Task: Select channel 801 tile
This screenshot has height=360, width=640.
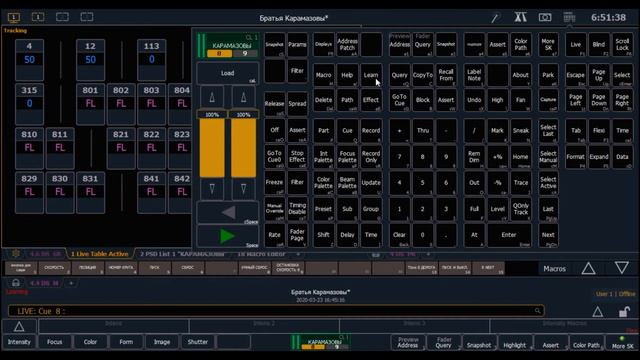Action: (x=90, y=104)
